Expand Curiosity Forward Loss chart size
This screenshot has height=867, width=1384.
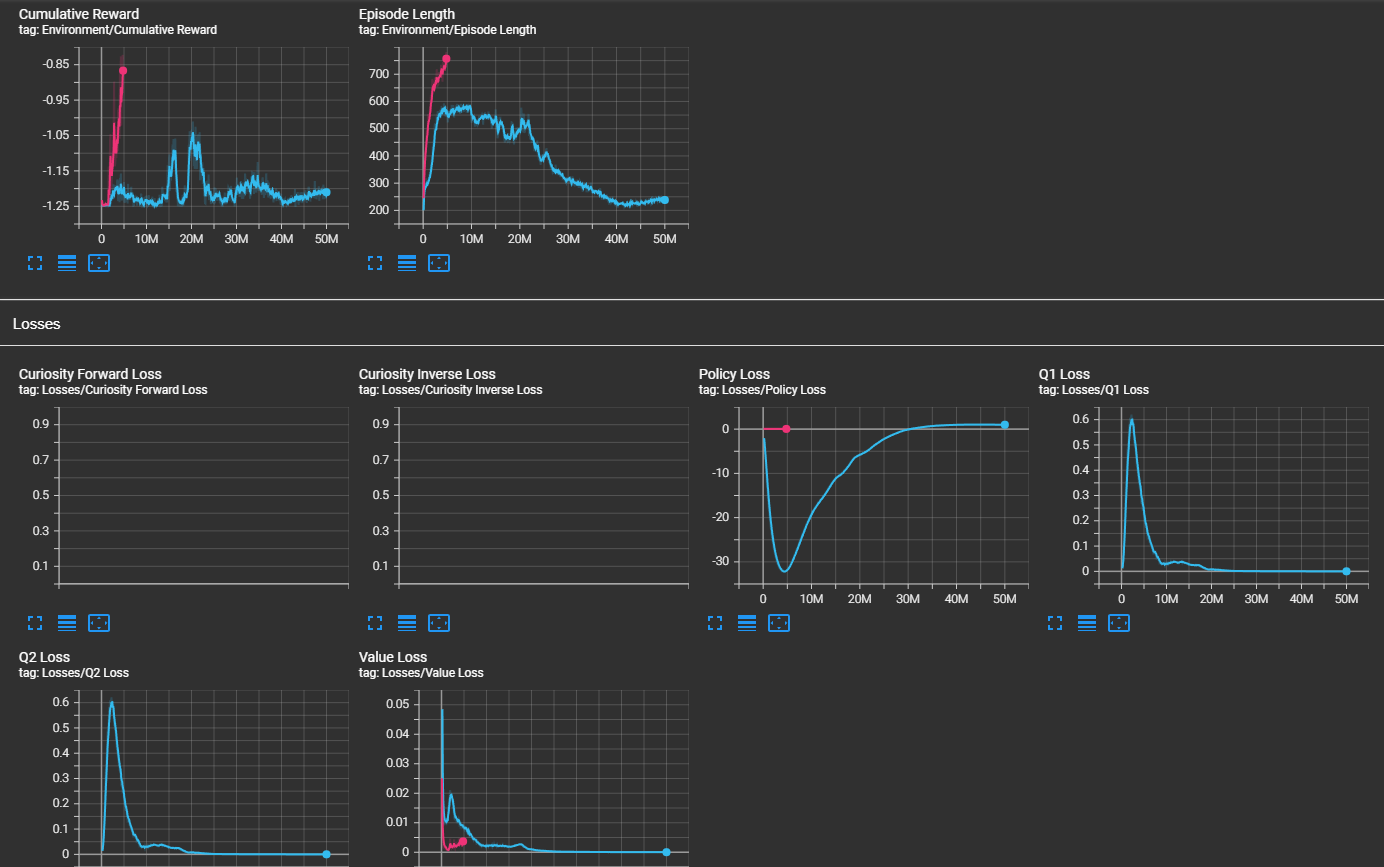click(36, 623)
